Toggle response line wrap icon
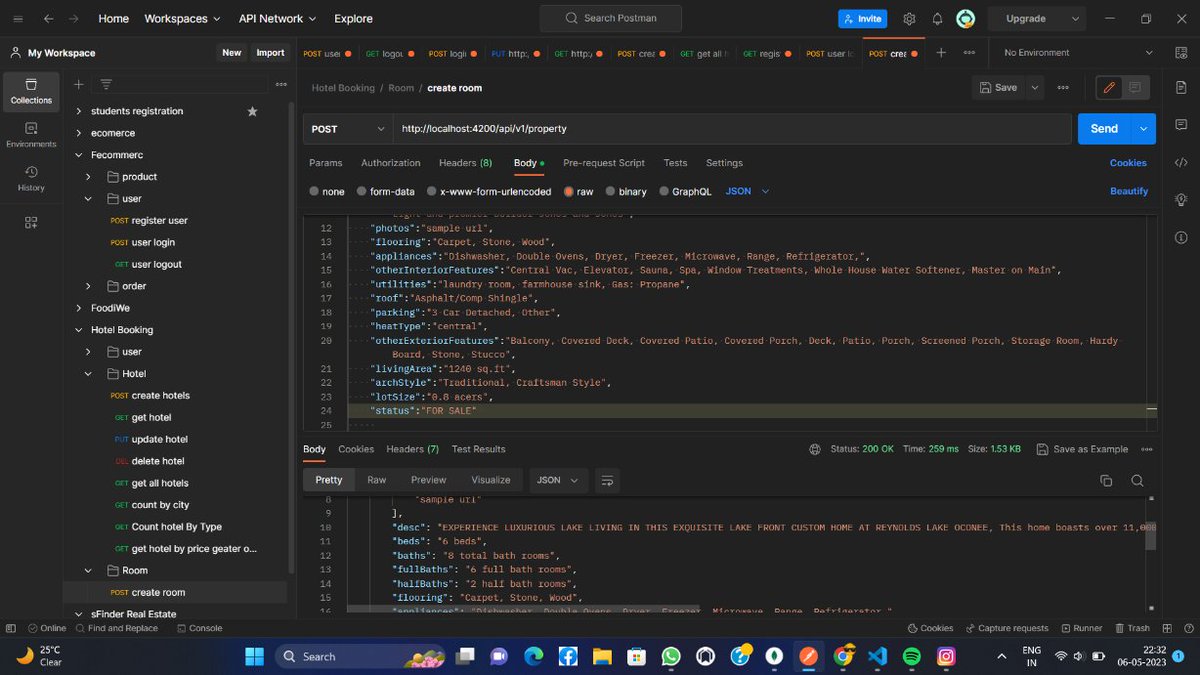The height and width of the screenshot is (675, 1200). 607,481
